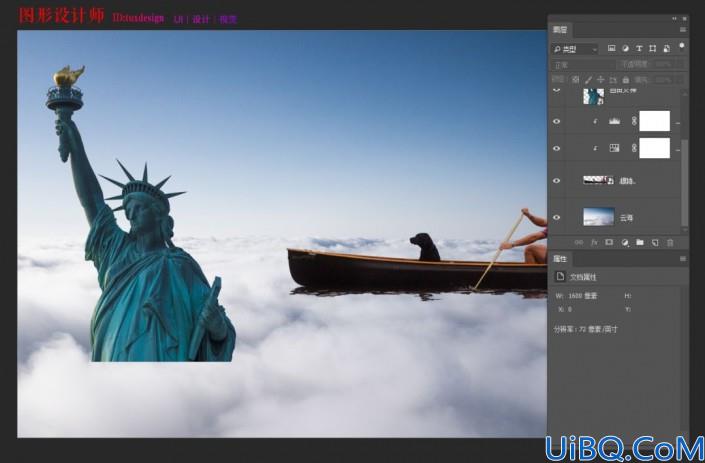The image size is (705, 463).
Task: Add a layer mask
Action: 609,243
